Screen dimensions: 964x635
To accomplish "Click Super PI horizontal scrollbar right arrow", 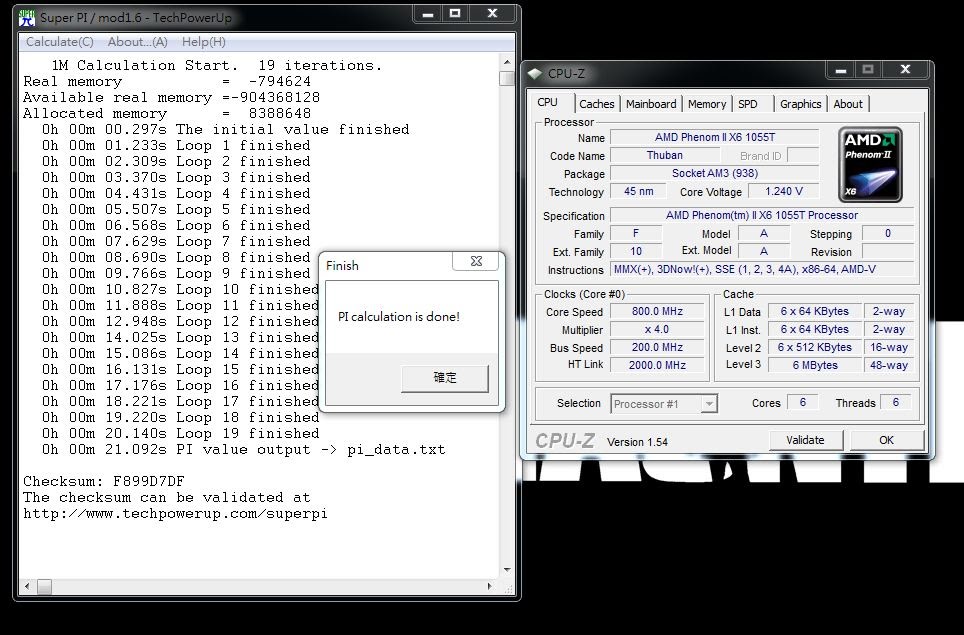I will 490,586.
